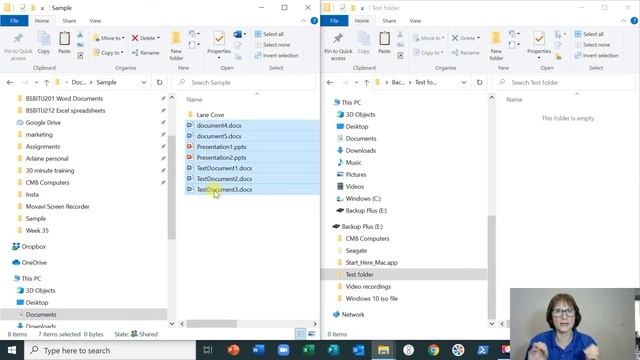Click vertical scrollbar in Sample navigation pane
This screenshot has height=360, width=640.
pyautogui.click(x=172, y=188)
